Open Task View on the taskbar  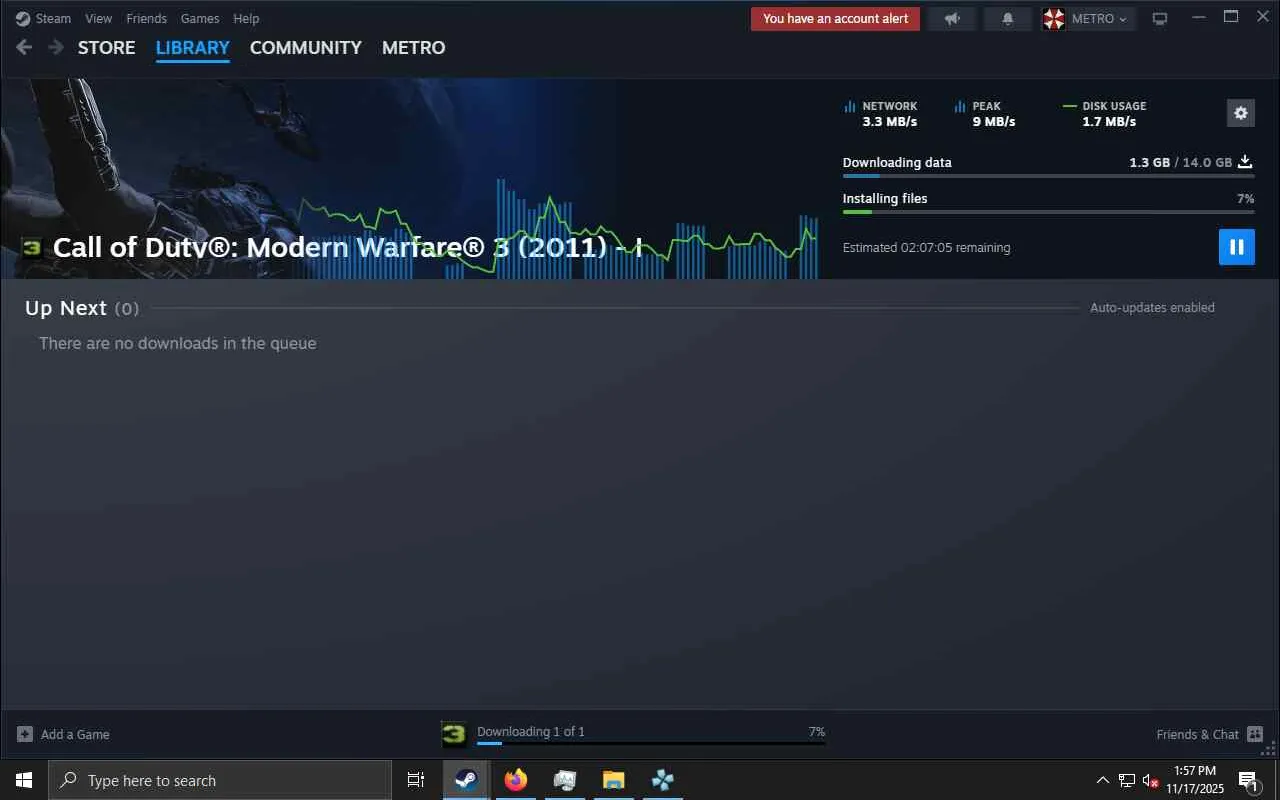[x=416, y=780]
